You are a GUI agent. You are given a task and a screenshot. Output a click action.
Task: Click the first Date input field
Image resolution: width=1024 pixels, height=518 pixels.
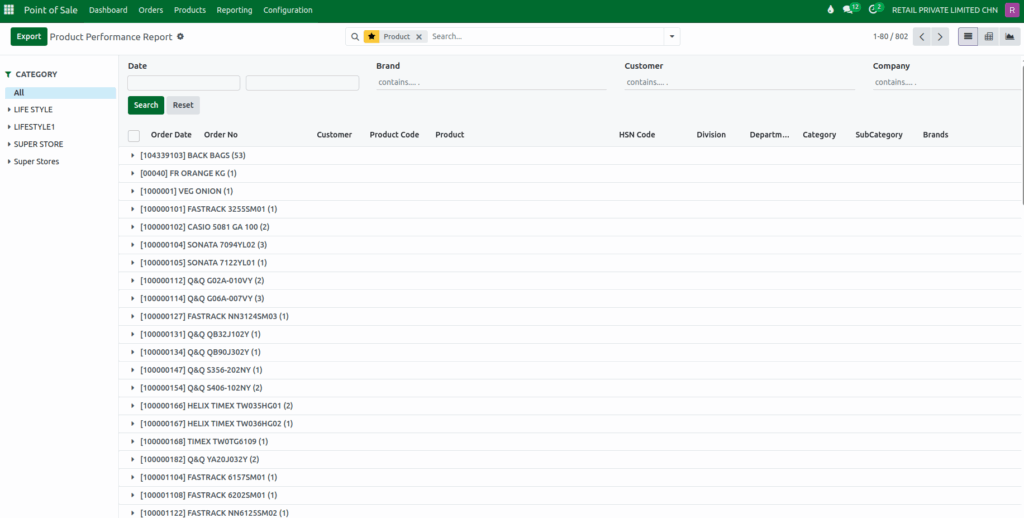click(184, 83)
